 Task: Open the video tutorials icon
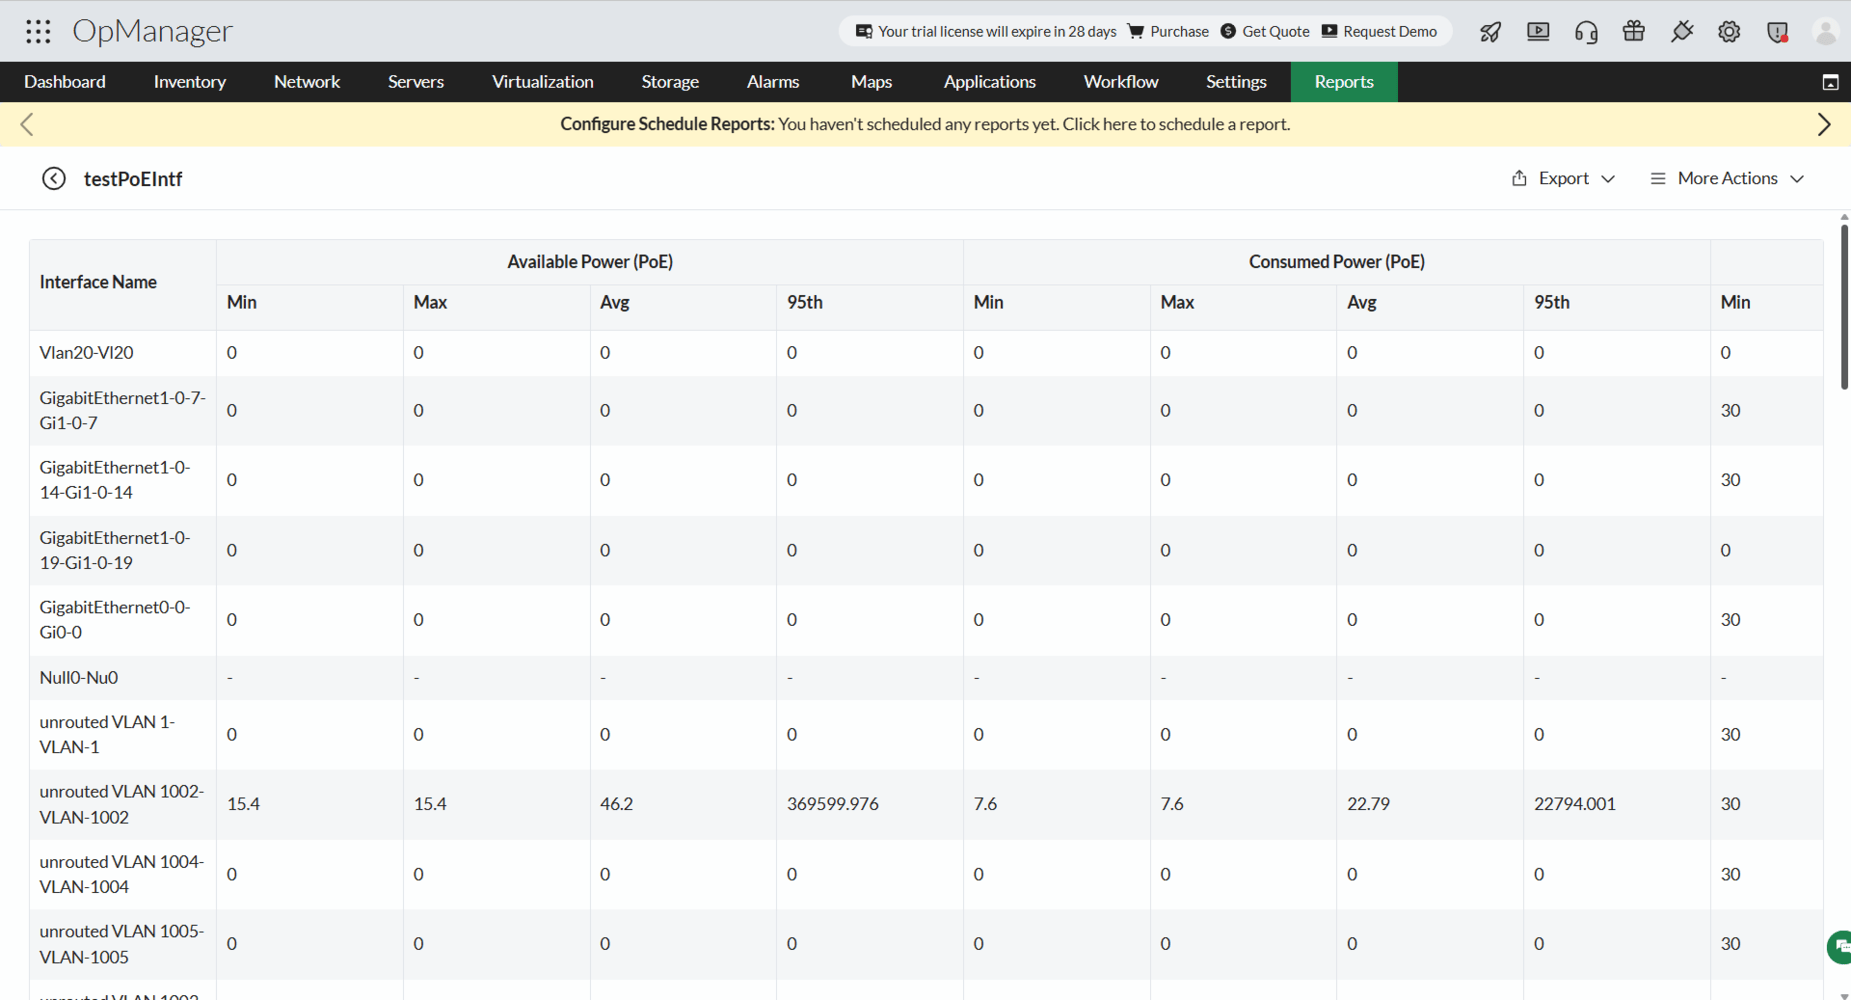1538,32
